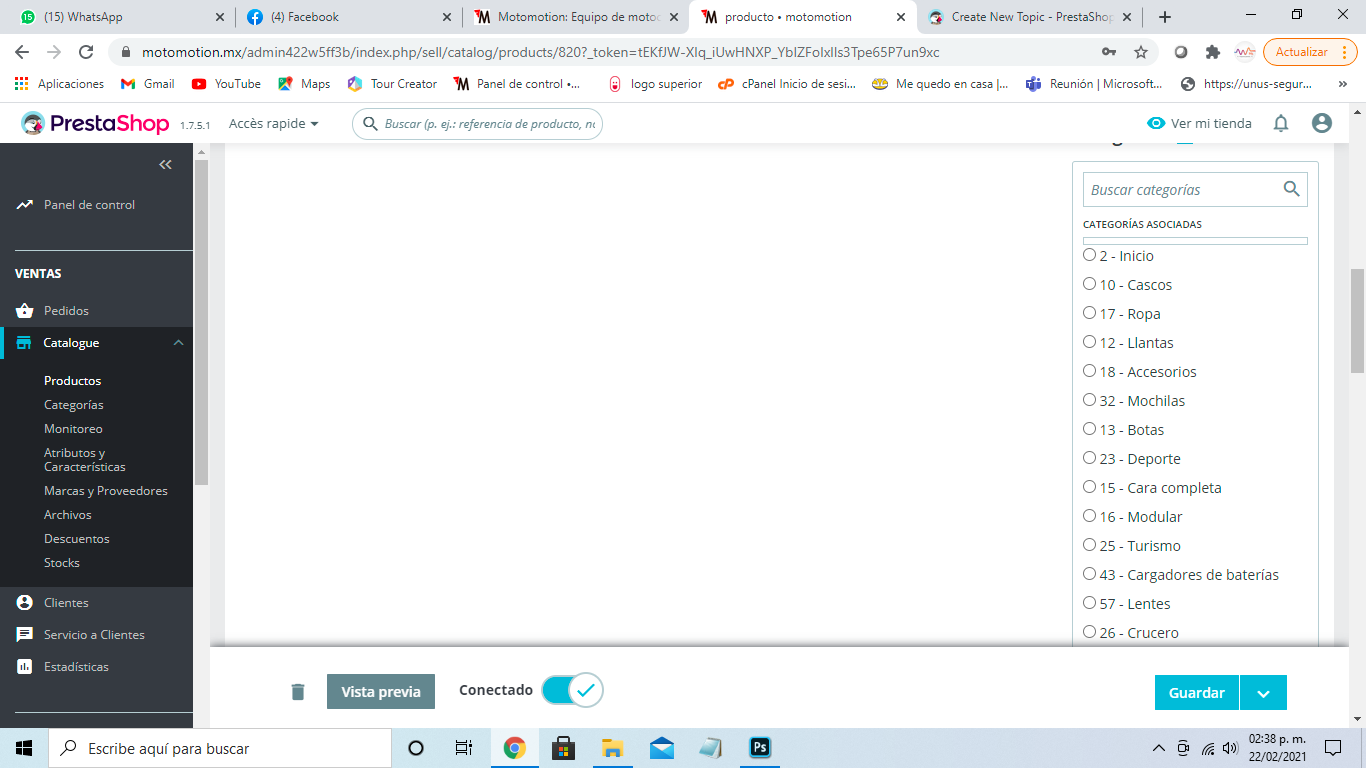Image resolution: width=1366 pixels, height=768 pixels.
Task: Show hidden system tray icons
Action: tap(1159, 748)
